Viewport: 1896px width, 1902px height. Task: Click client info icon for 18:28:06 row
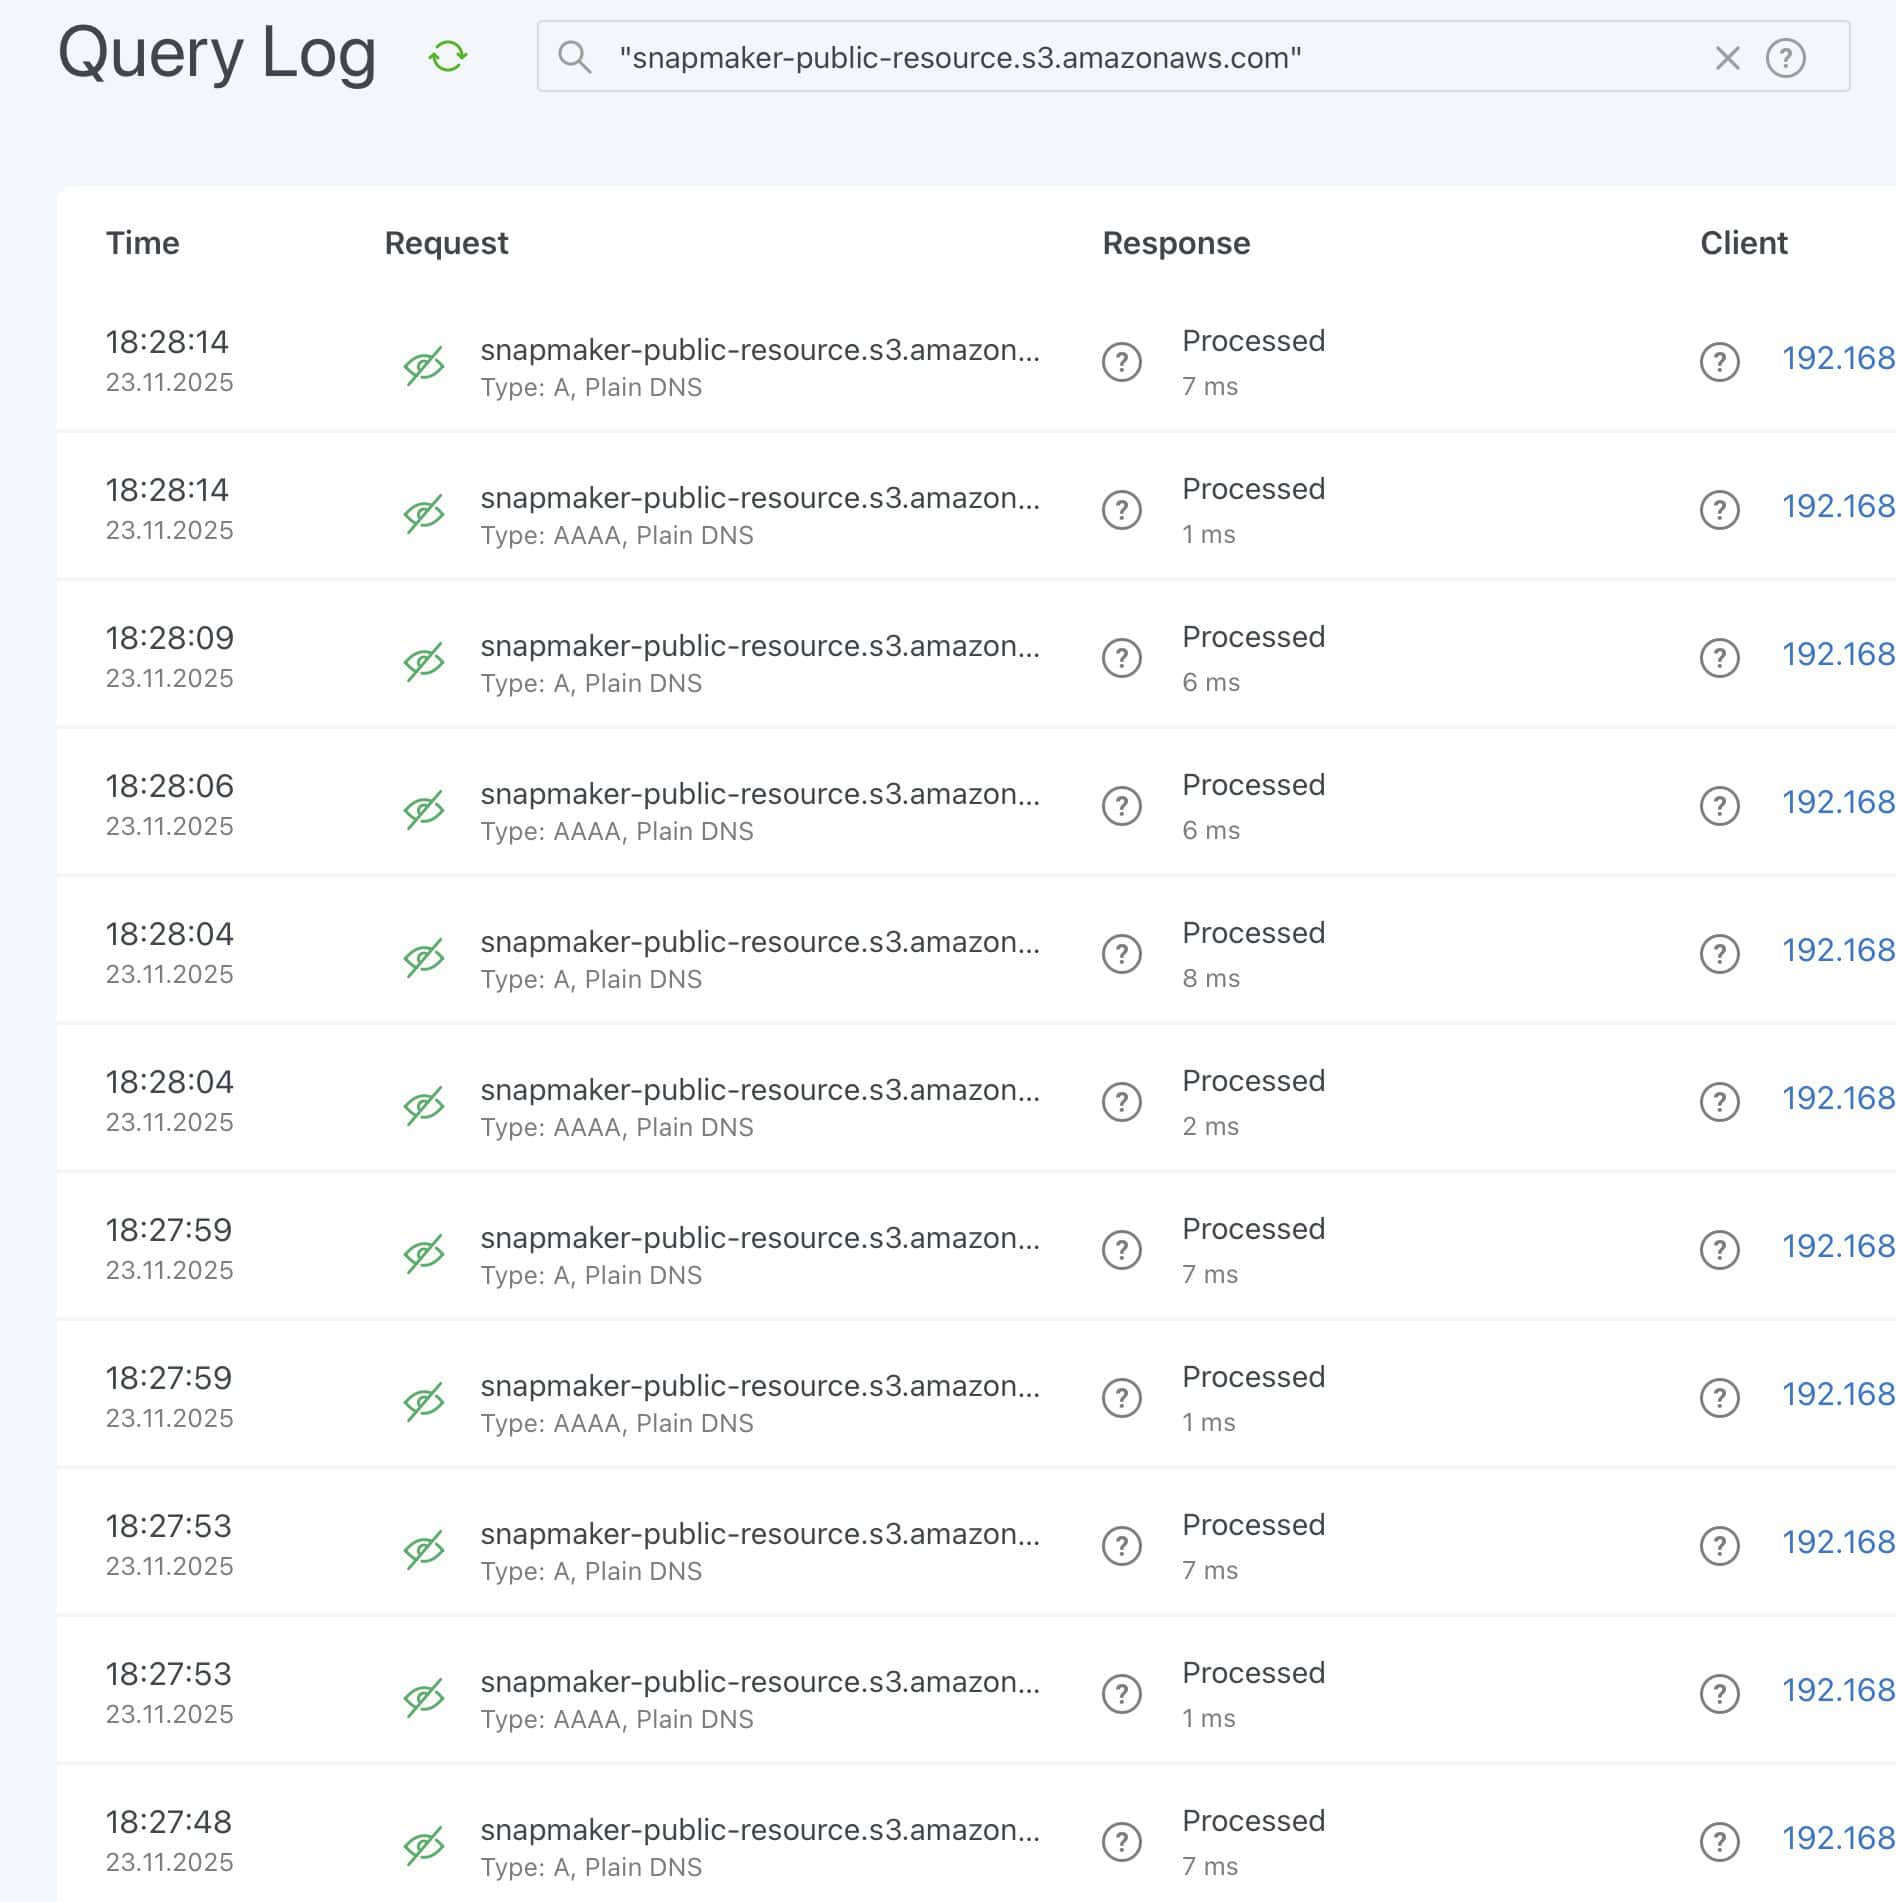pyautogui.click(x=1719, y=806)
